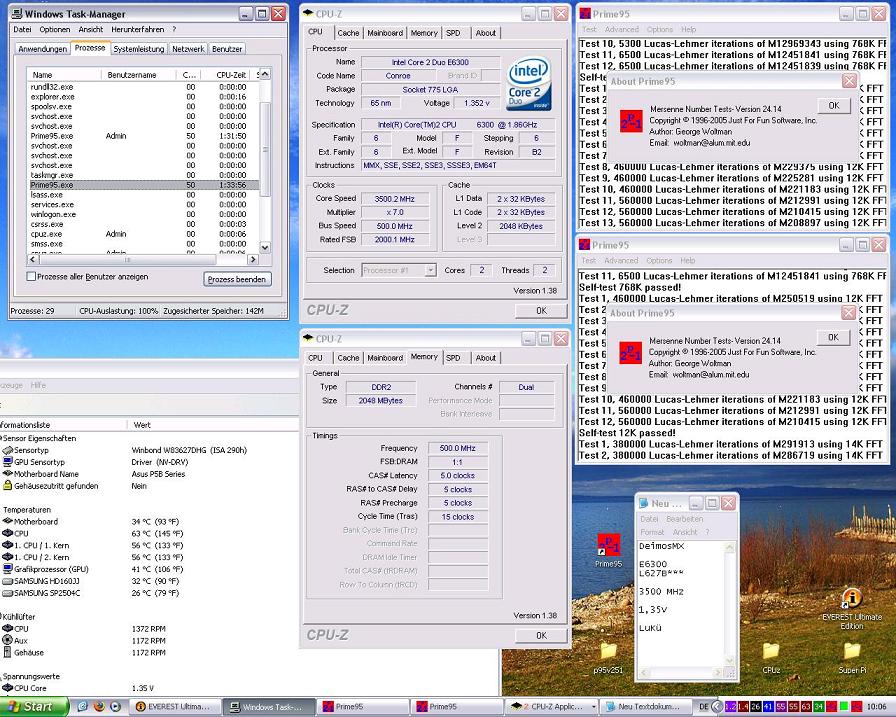Close the upper About Prime95 dialog
896x717 pixels.
[849, 81]
